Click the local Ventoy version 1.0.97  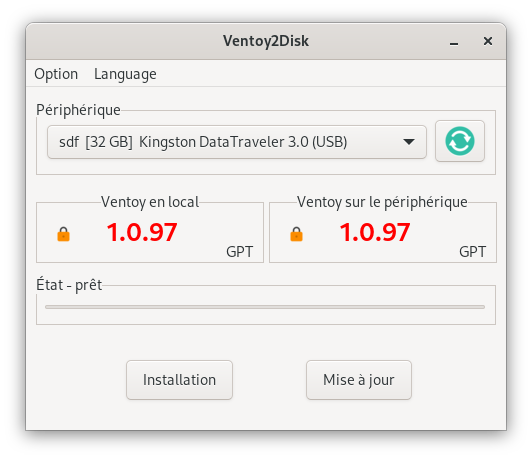point(142,232)
